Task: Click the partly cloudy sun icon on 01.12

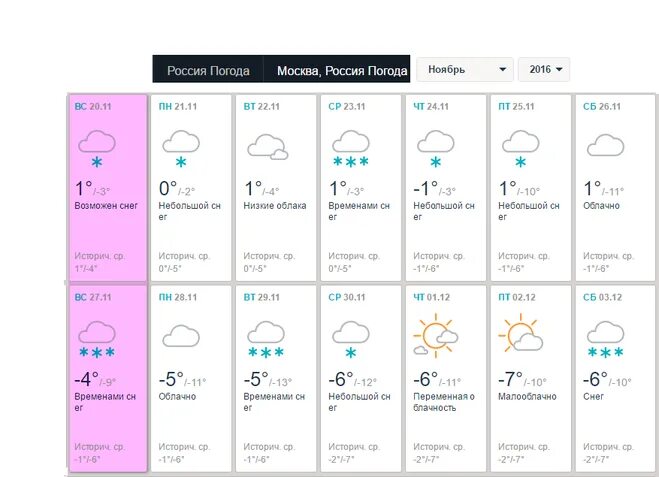Action: point(436,335)
